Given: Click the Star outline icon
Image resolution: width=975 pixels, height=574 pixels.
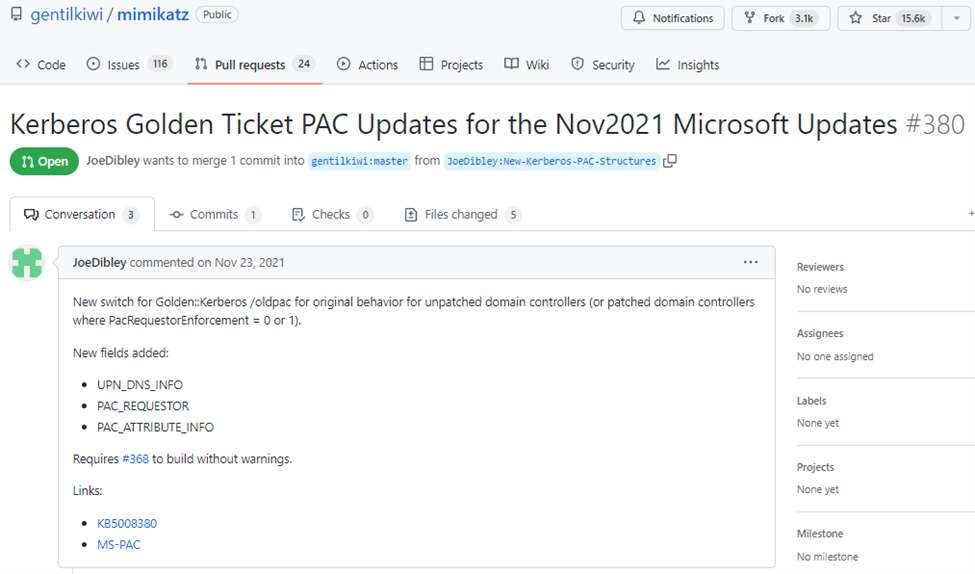Looking at the screenshot, I should tap(856, 17).
